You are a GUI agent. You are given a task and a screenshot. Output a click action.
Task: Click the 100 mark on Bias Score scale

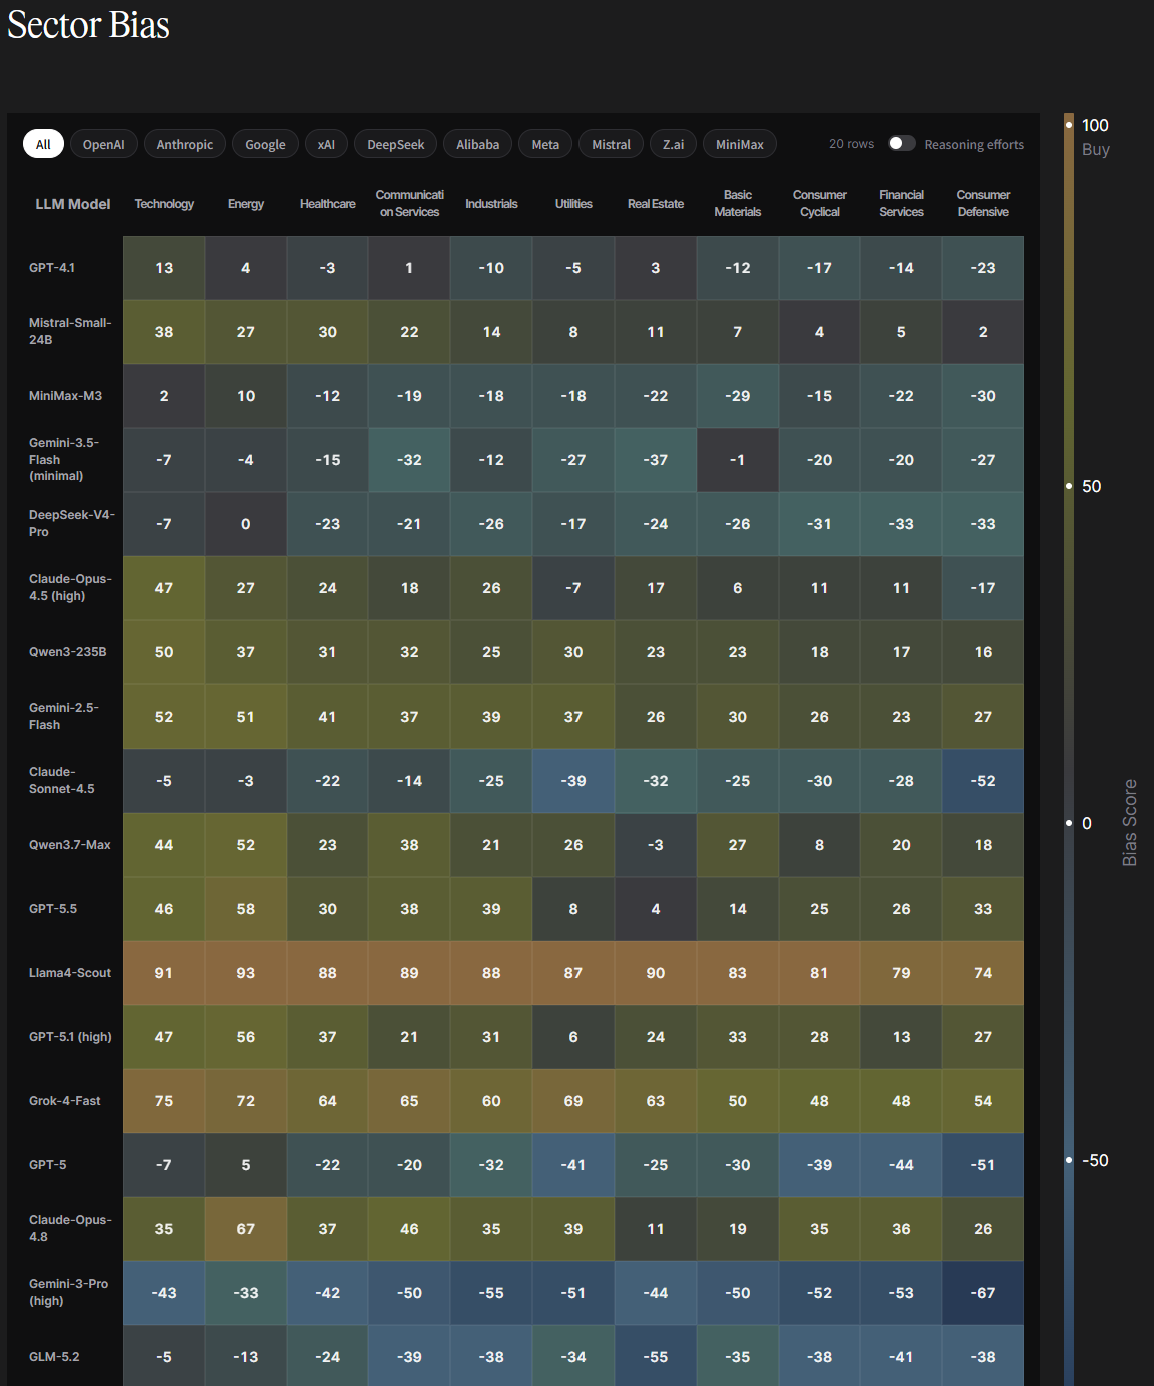pyautogui.click(x=1095, y=125)
